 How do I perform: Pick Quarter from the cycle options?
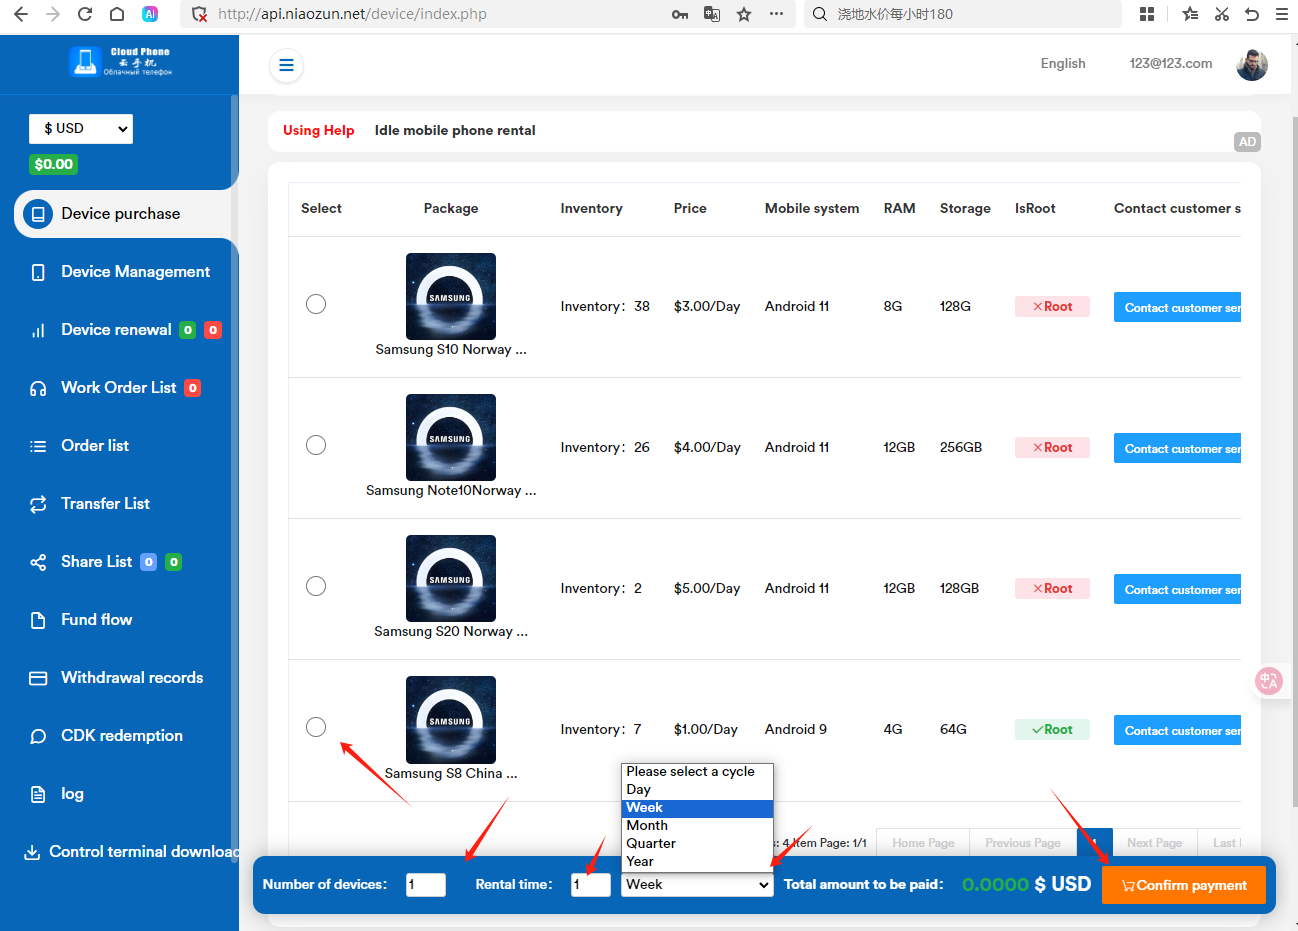click(697, 844)
